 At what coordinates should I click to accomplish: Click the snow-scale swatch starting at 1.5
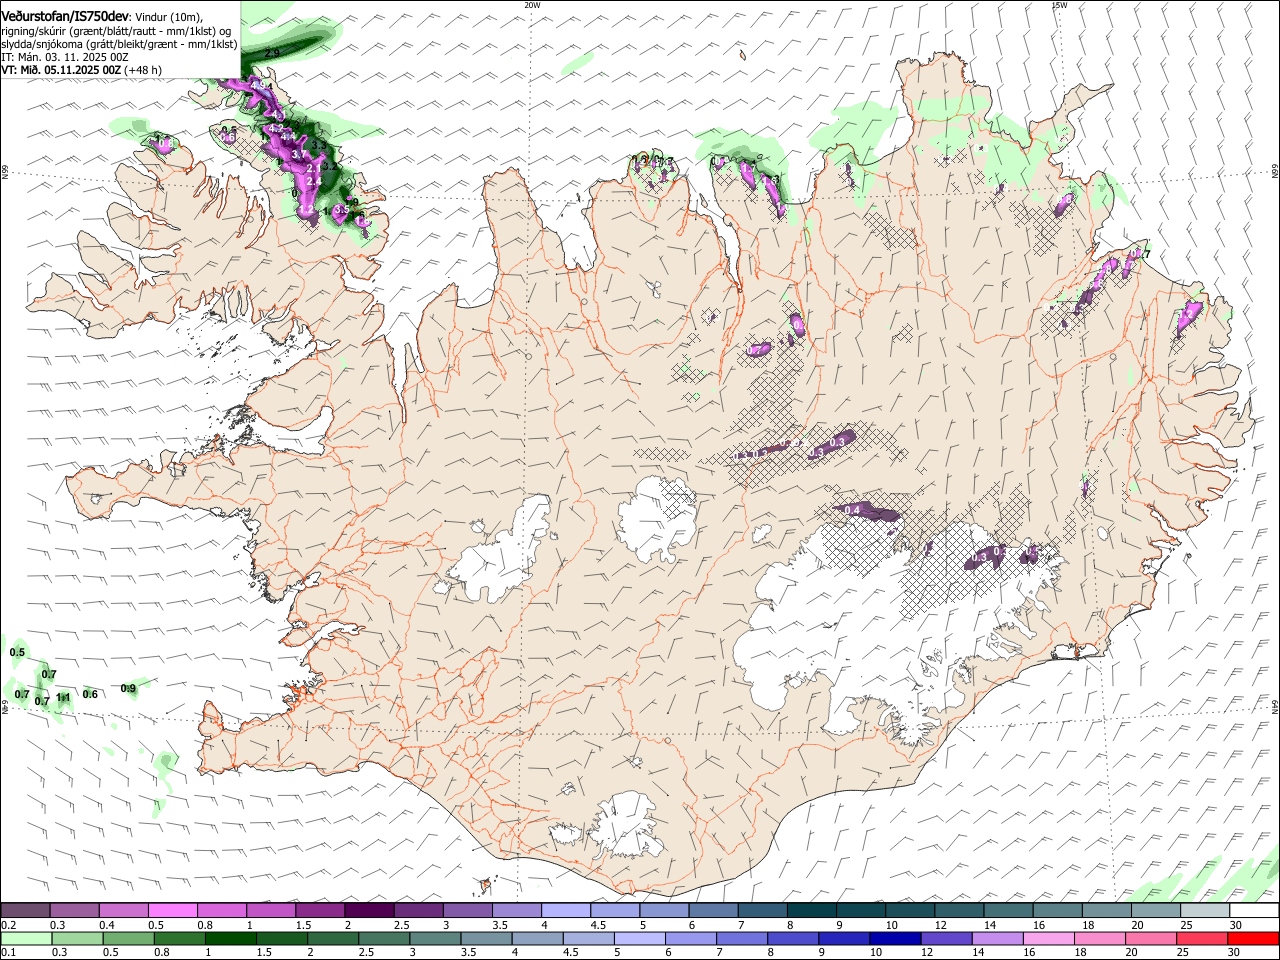point(320,911)
